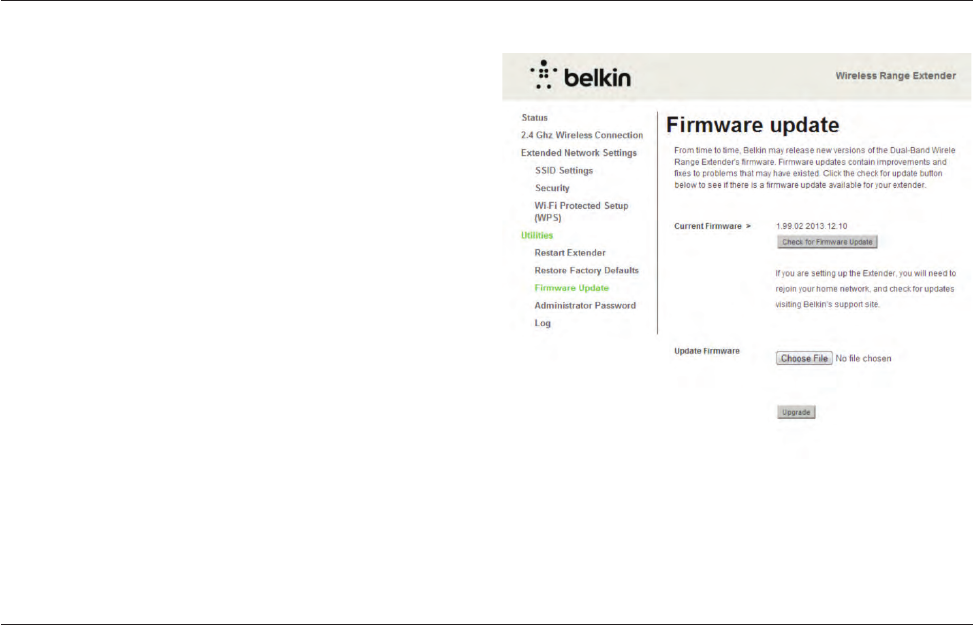
Task: Click the 'Wireless Range Extender' header text
Action: [x=895, y=76]
